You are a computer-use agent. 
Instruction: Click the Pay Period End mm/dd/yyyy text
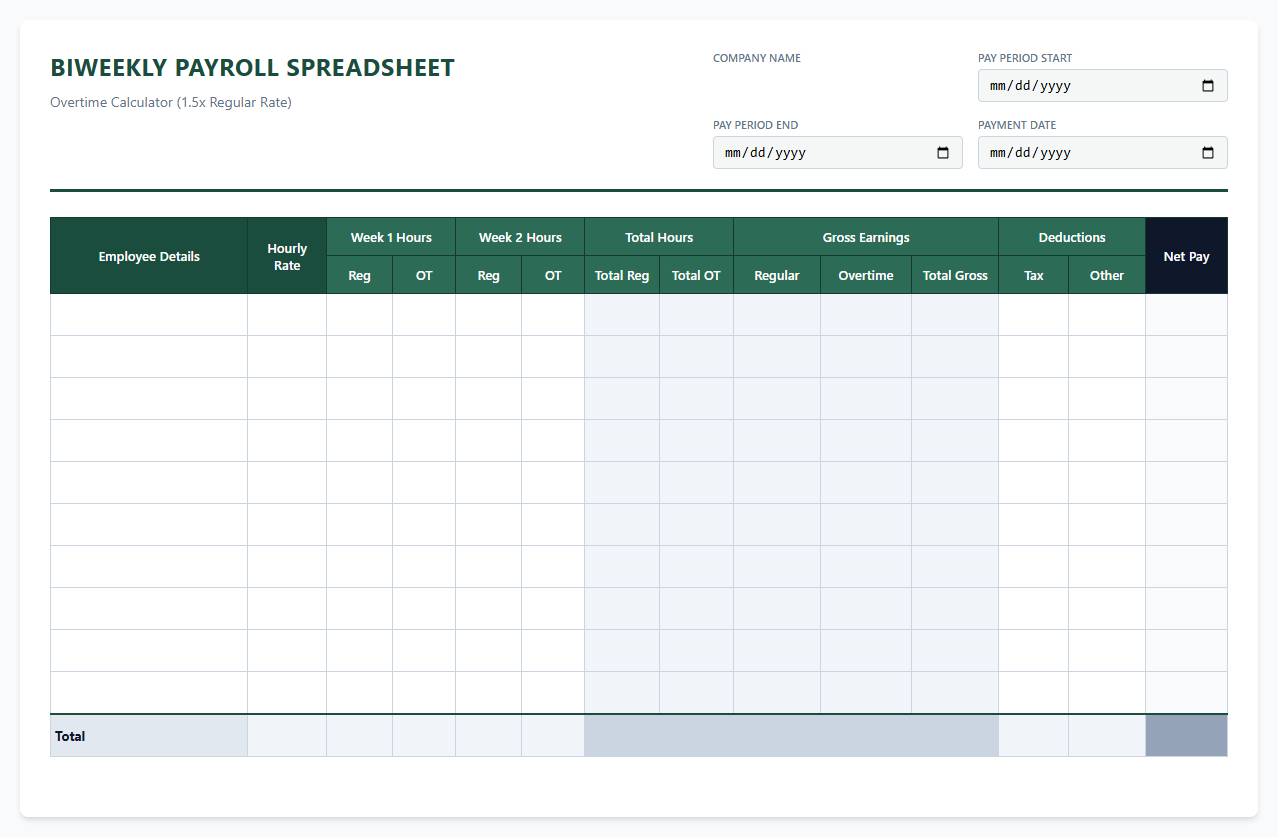pyautogui.click(x=765, y=153)
